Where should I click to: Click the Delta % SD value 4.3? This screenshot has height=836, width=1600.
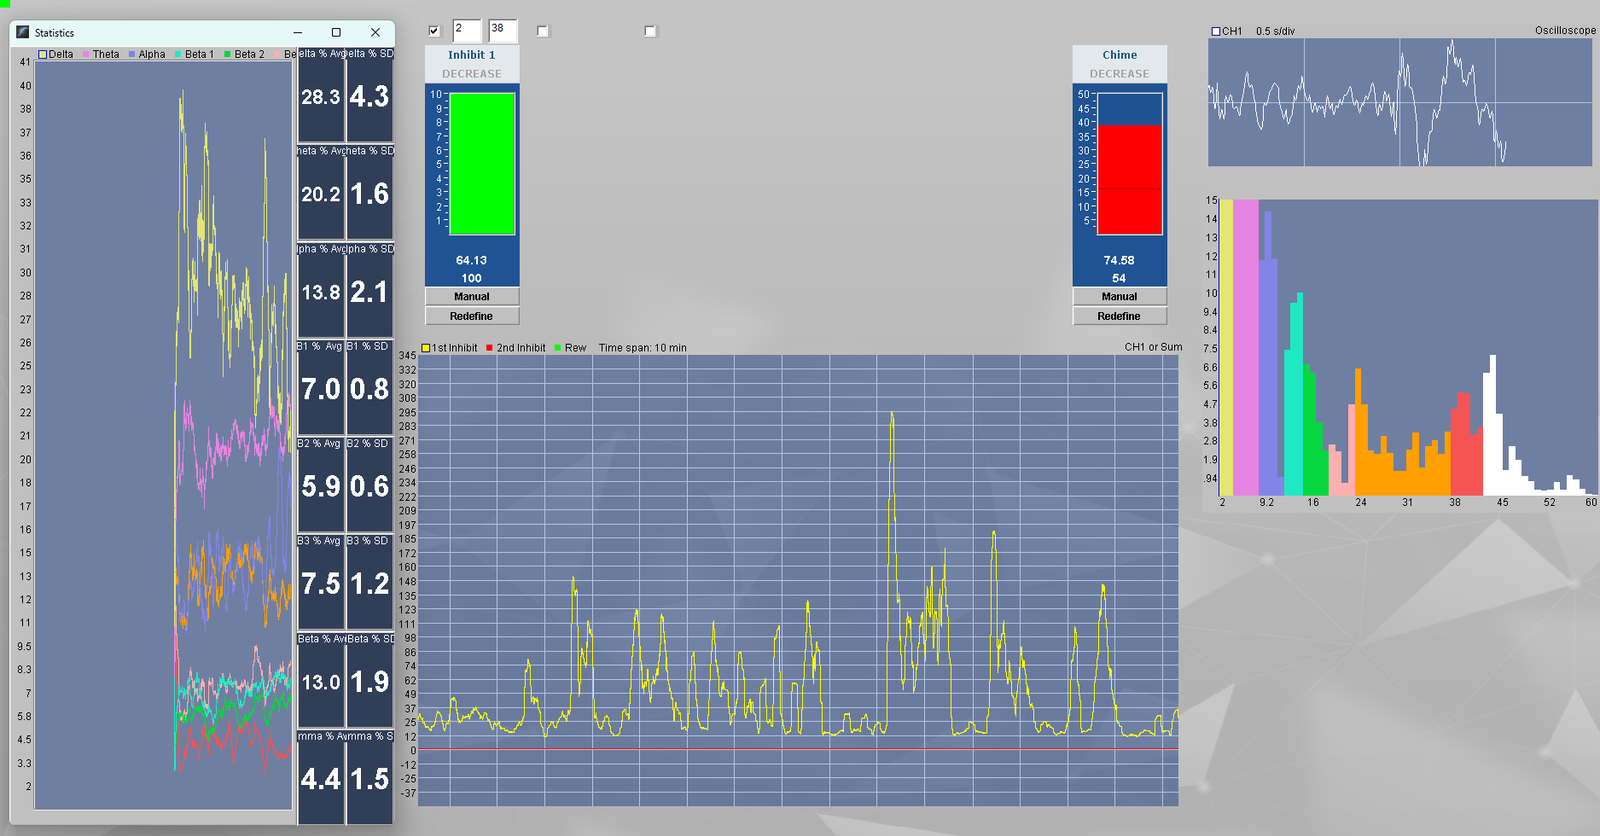[x=369, y=97]
